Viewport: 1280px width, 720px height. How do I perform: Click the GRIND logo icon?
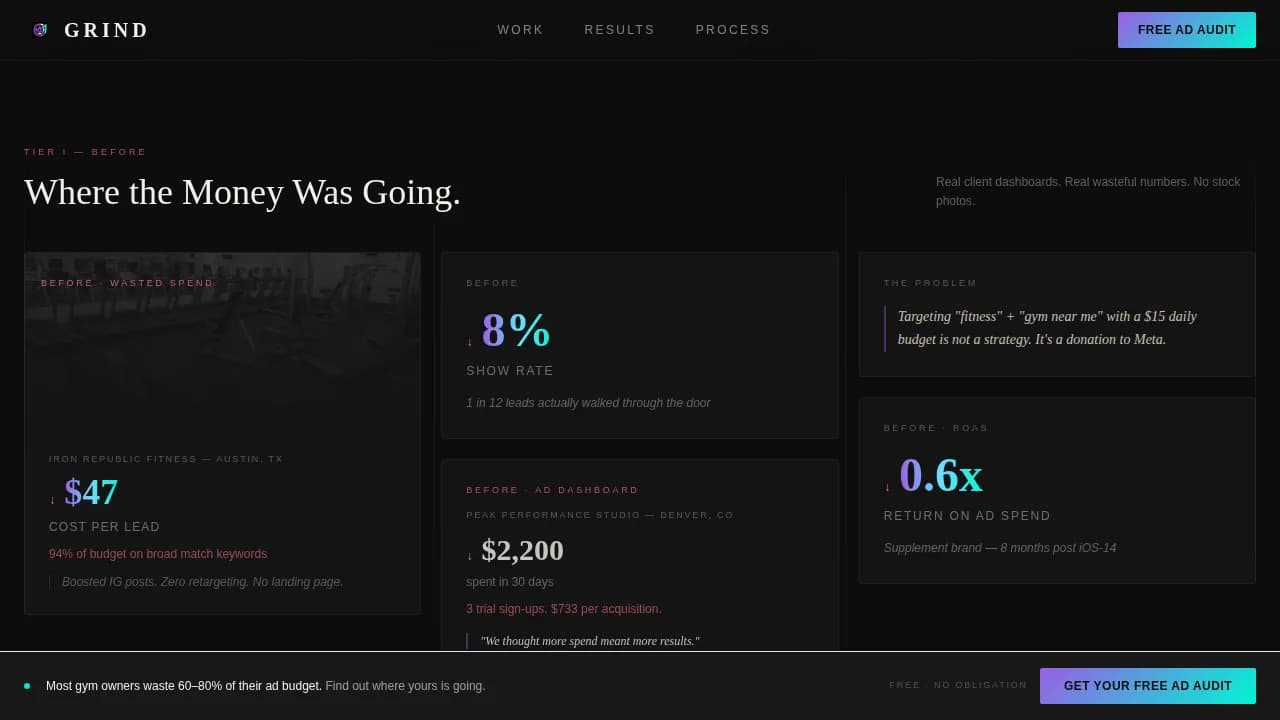point(40,29)
